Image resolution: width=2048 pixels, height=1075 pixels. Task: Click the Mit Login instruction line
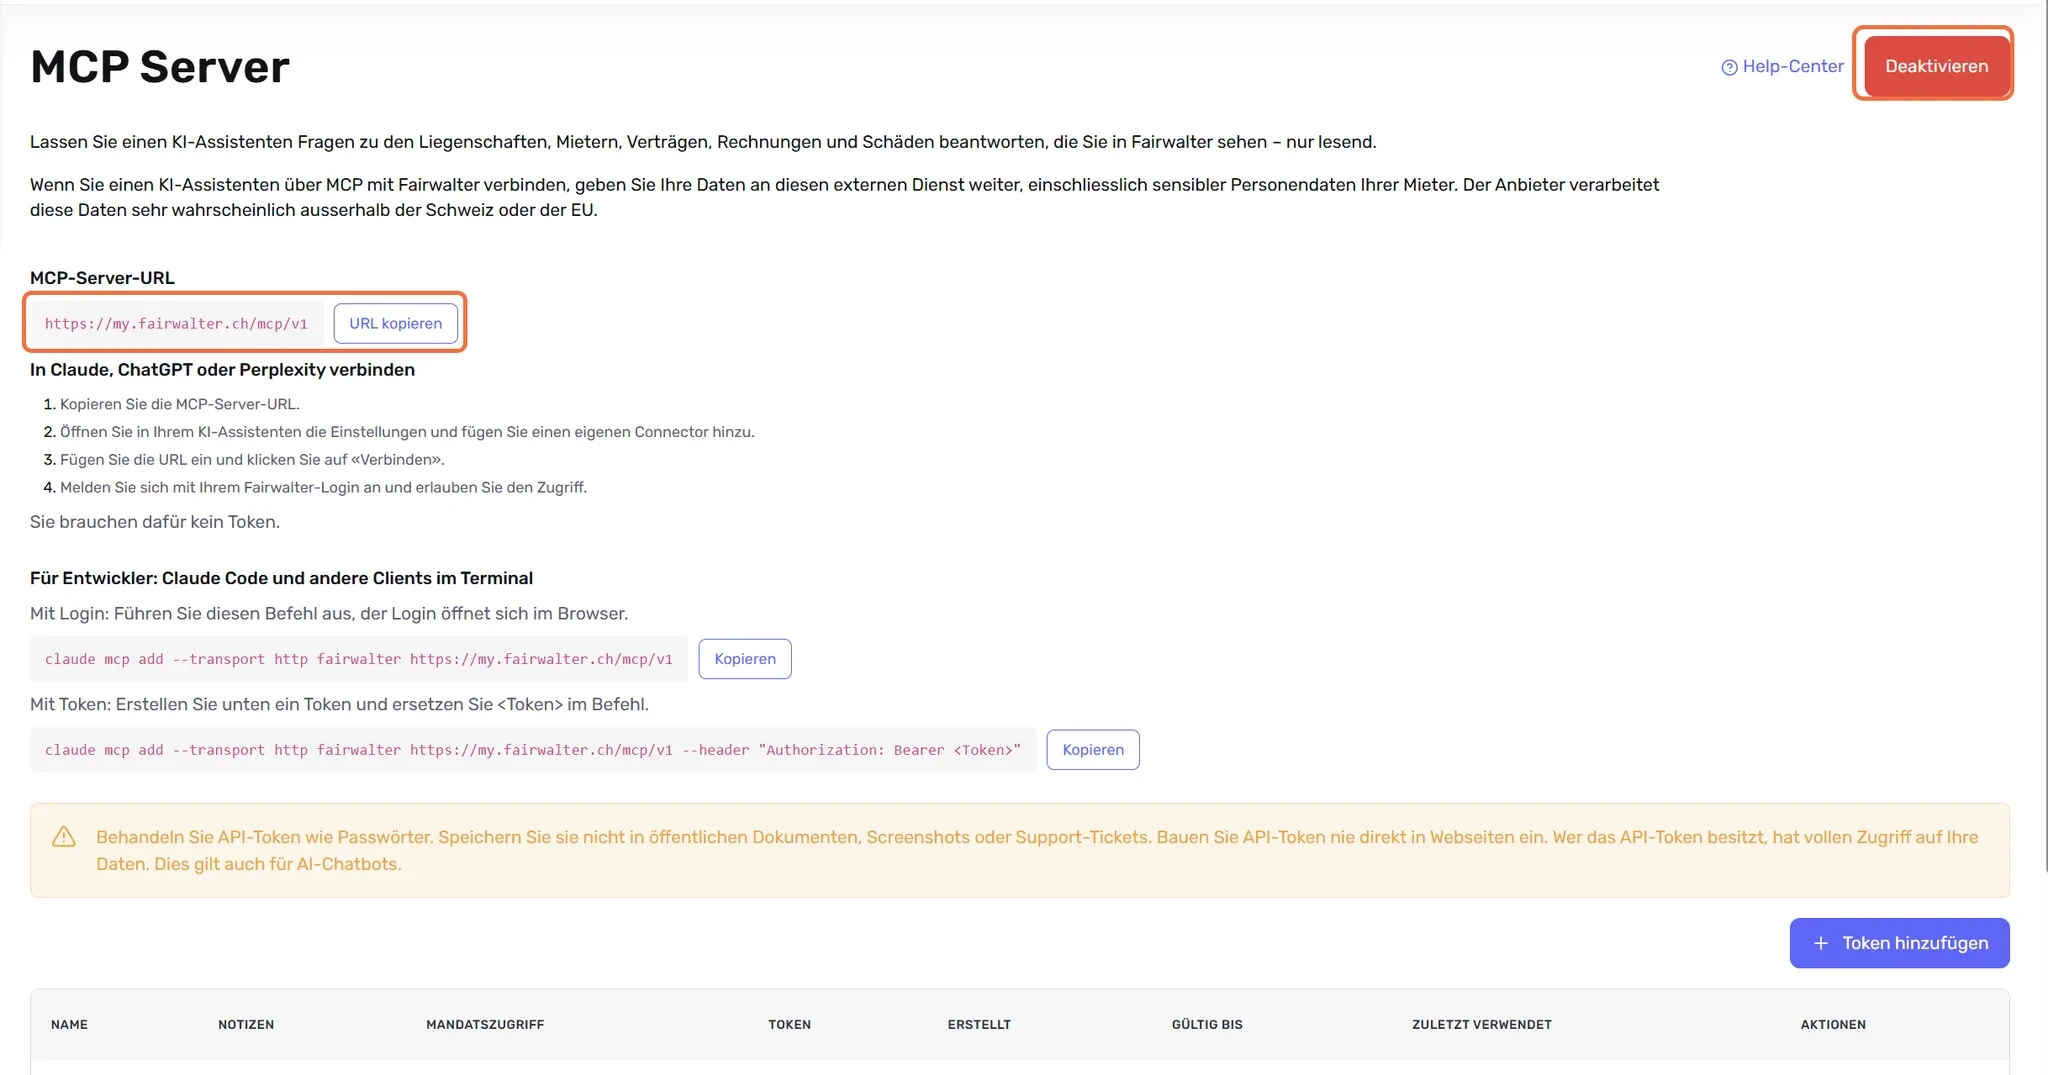pyautogui.click(x=329, y=613)
